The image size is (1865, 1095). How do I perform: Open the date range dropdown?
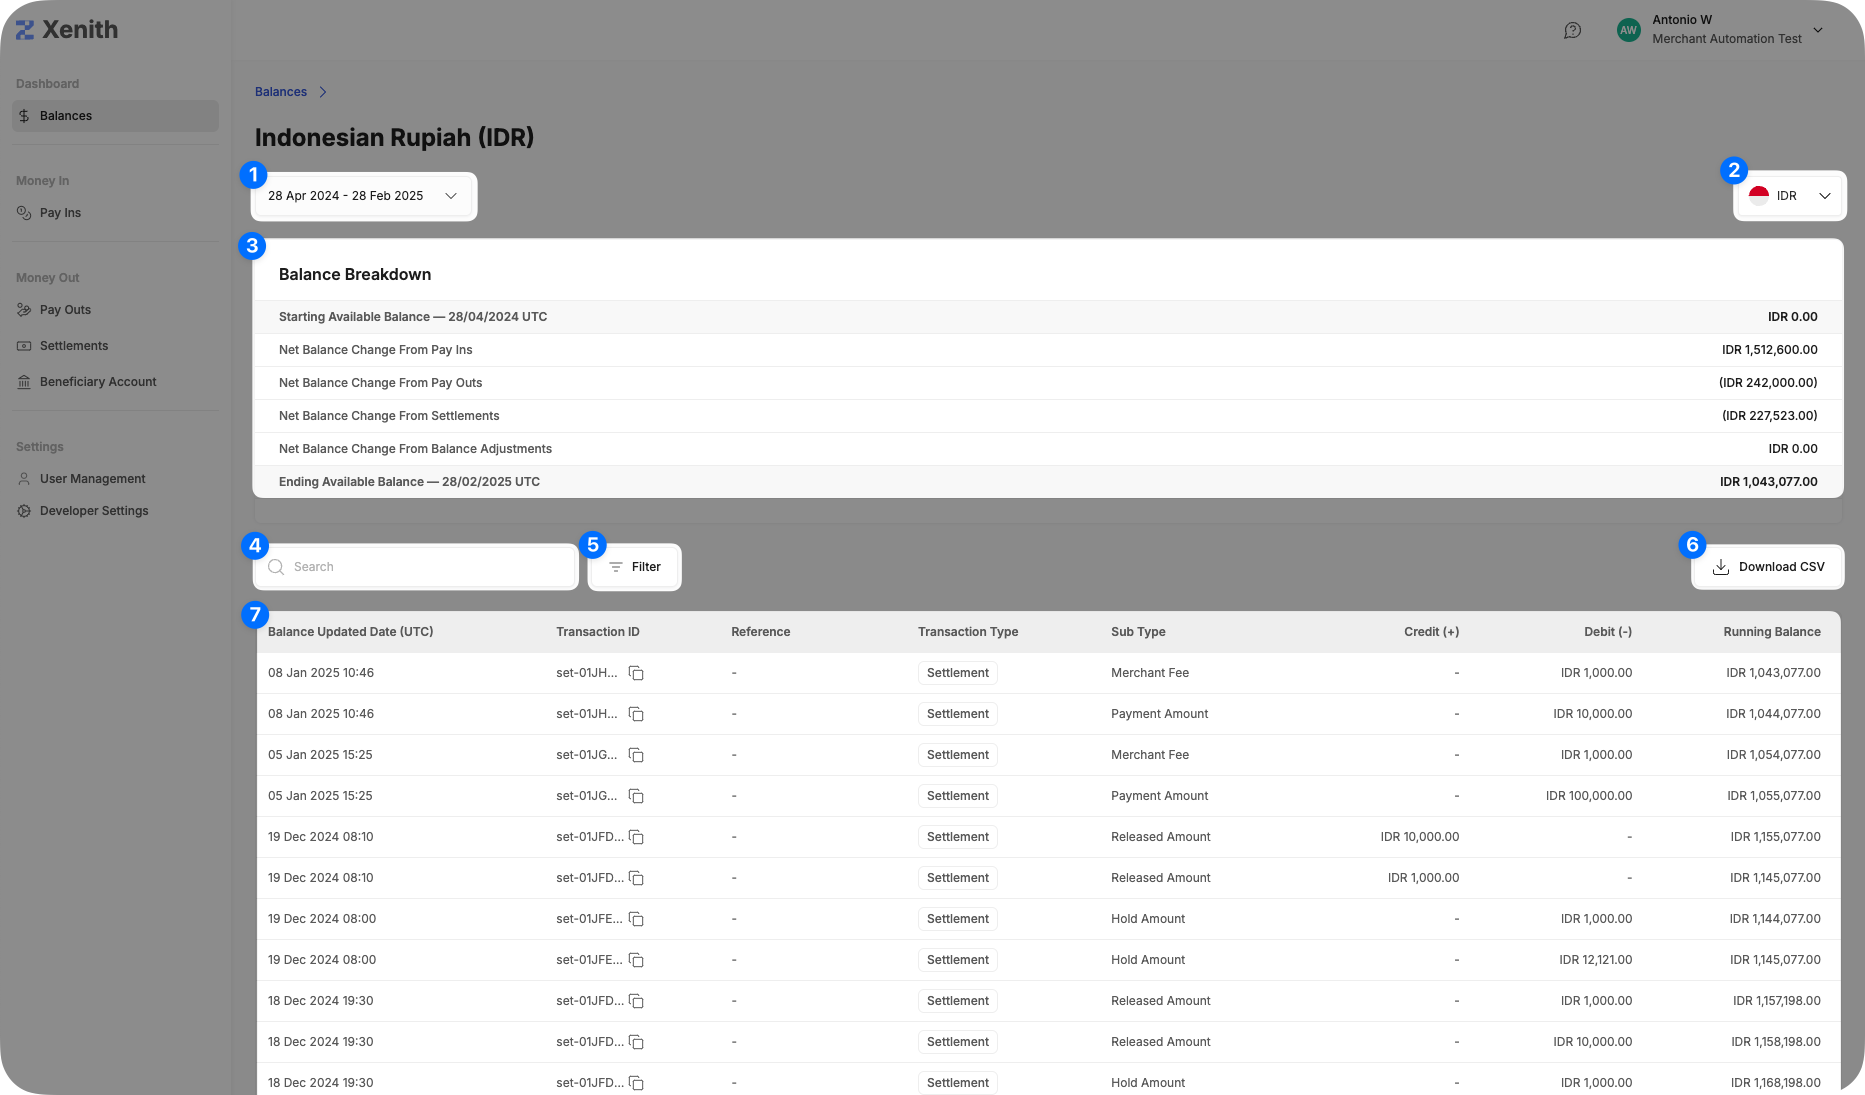(x=364, y=196)
